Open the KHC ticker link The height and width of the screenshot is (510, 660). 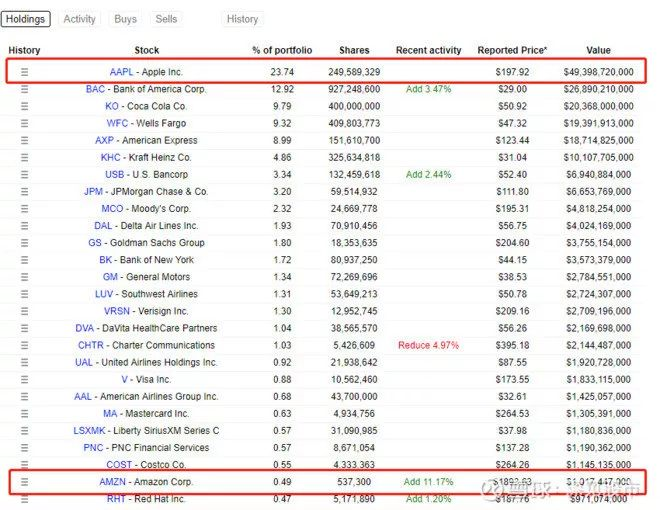(x=110, y=157)
